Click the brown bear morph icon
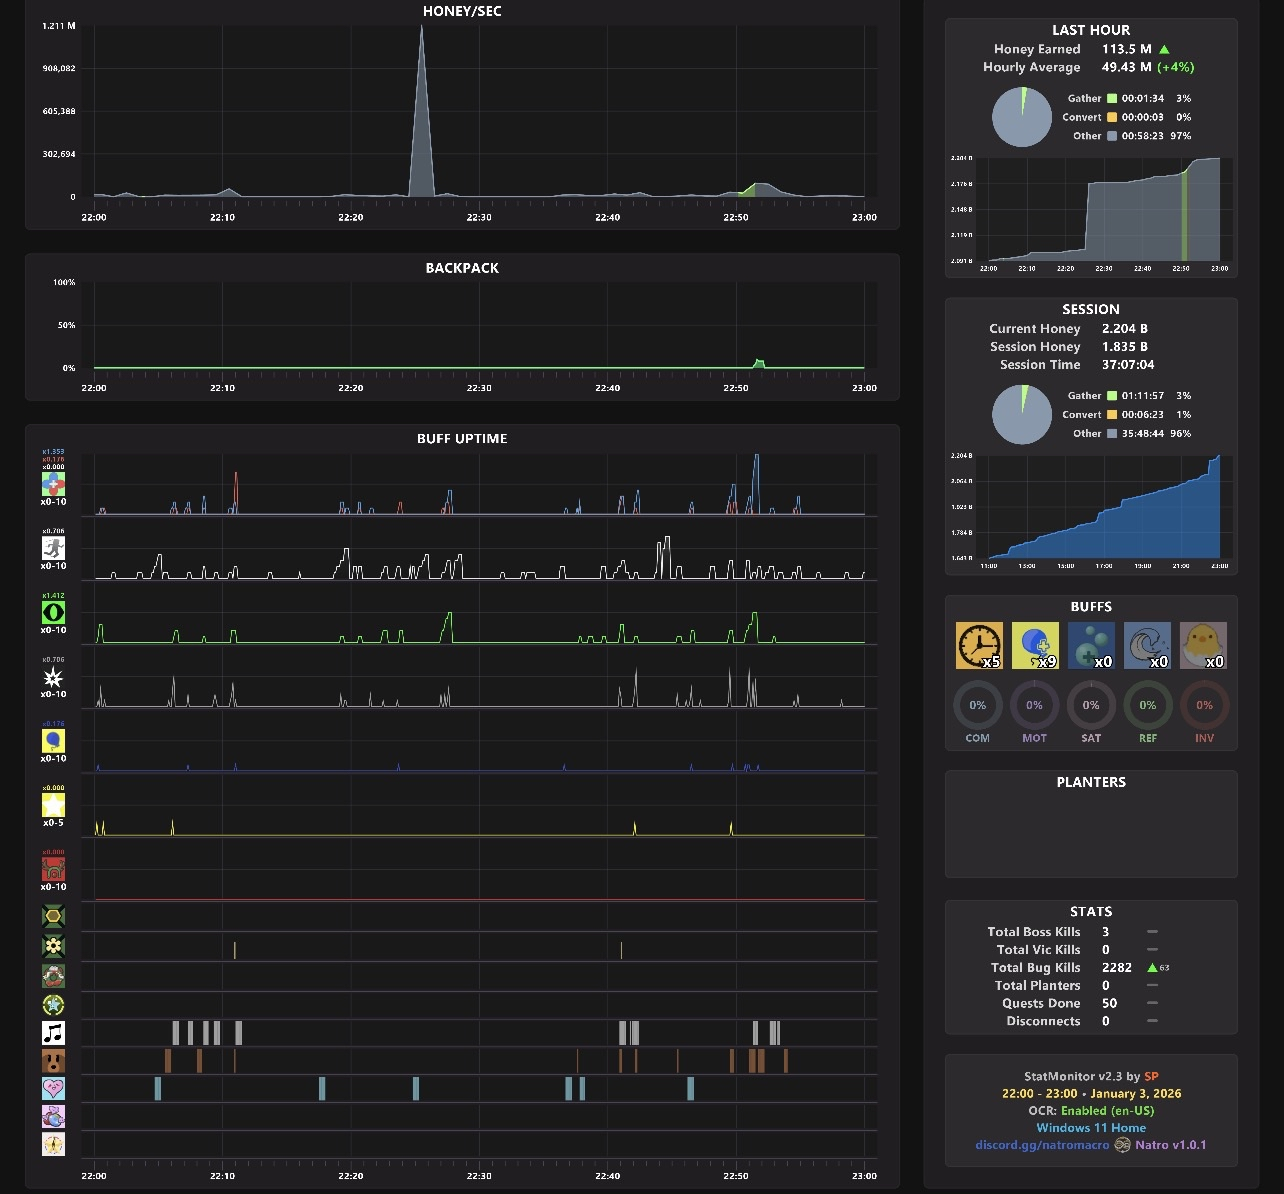Viewport: 1284px width, 1194px height. [53, 1061]
